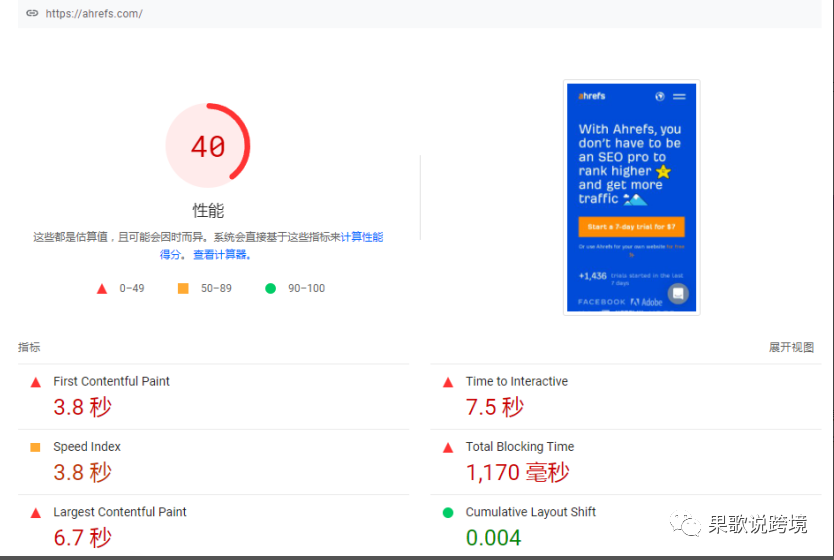Open the chat bubble icon in thumbnail
This screenshot has height=560, width=834.
(x=678, y=294)
